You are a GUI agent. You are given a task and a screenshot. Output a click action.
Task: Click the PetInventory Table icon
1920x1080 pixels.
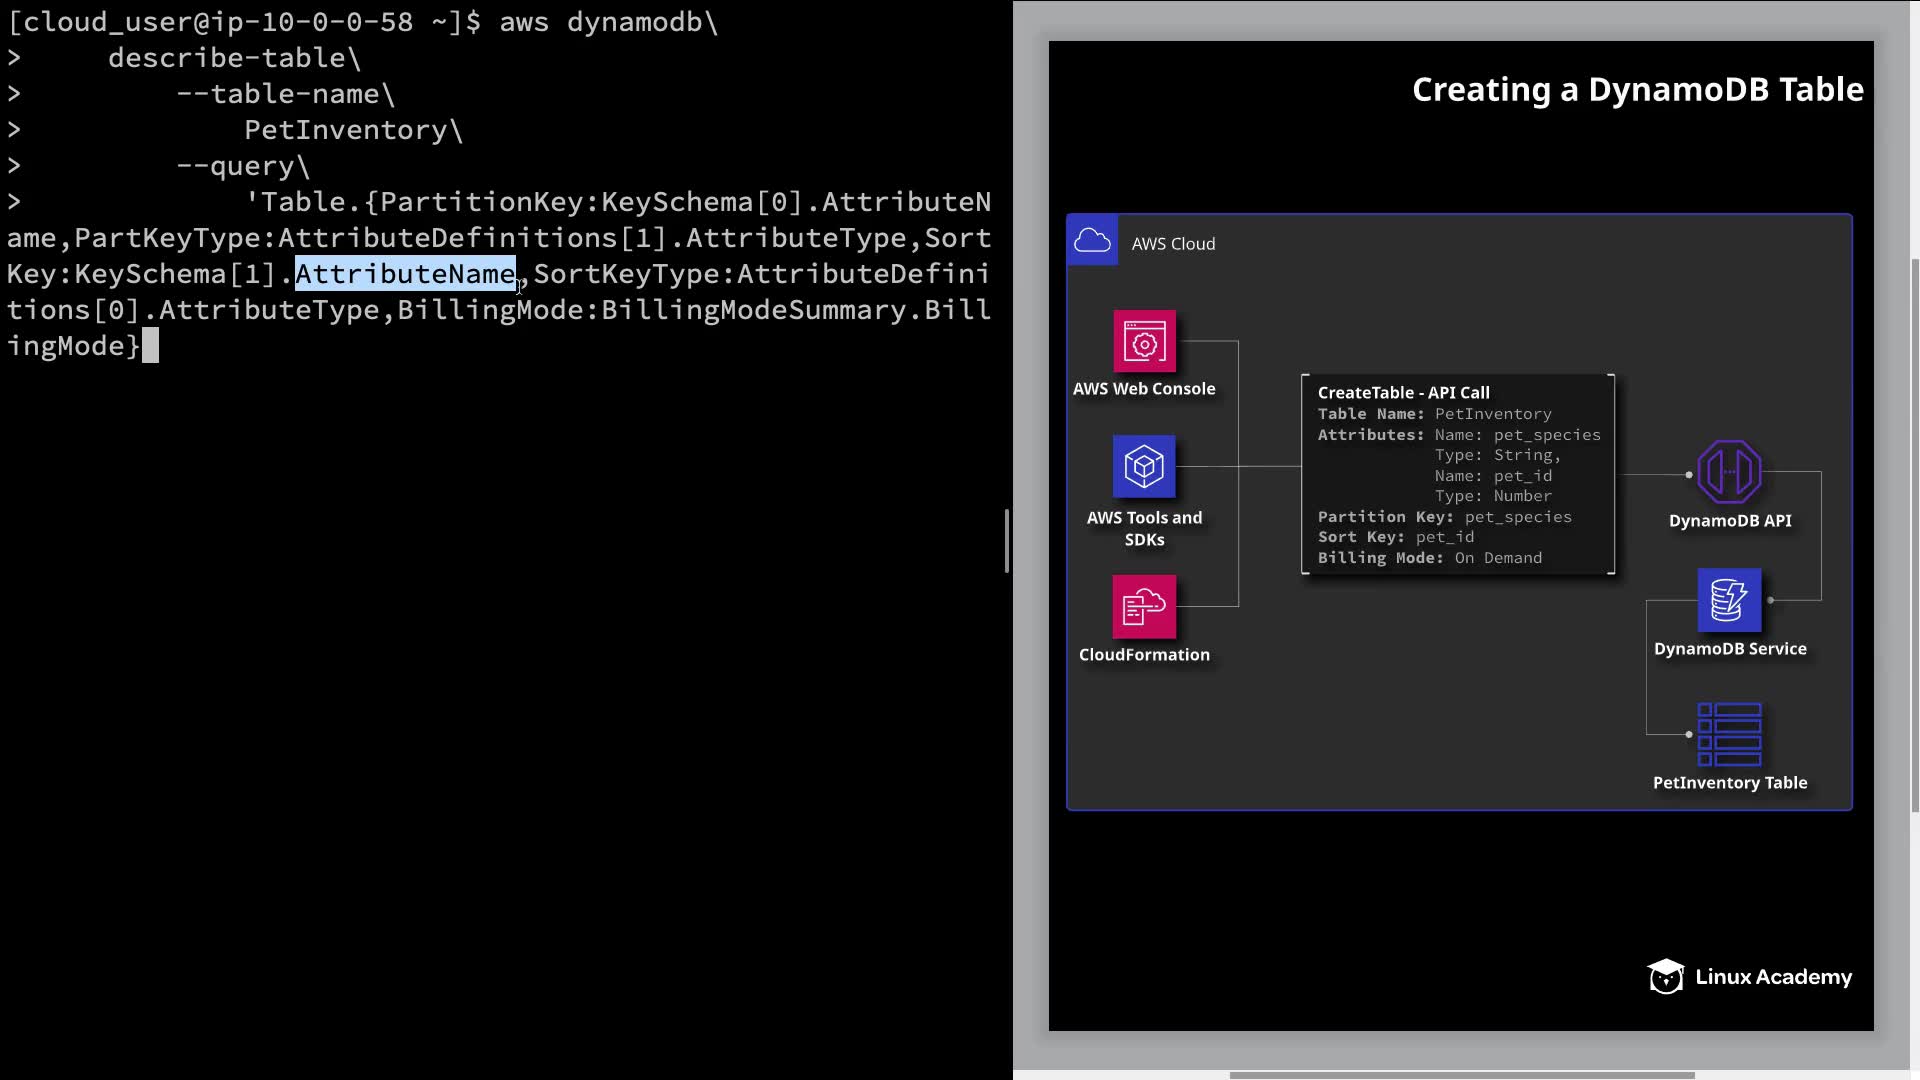1729,734
